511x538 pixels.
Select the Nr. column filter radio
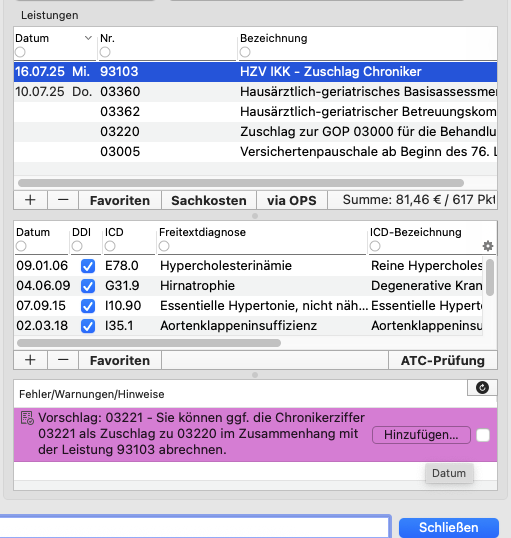(105, 52)
